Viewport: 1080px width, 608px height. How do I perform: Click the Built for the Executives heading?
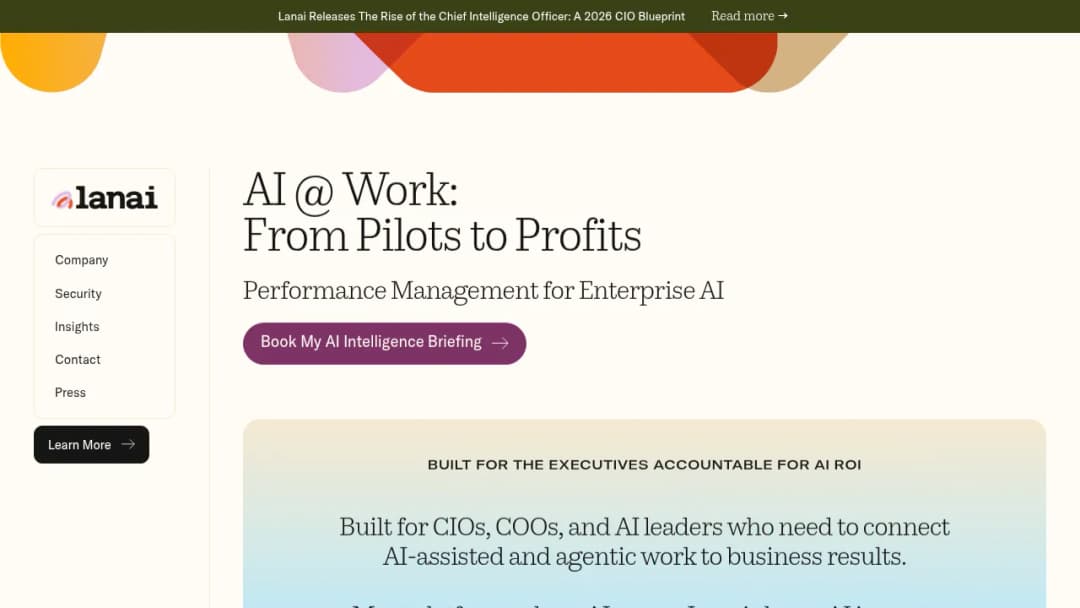(x=645, y=465)
